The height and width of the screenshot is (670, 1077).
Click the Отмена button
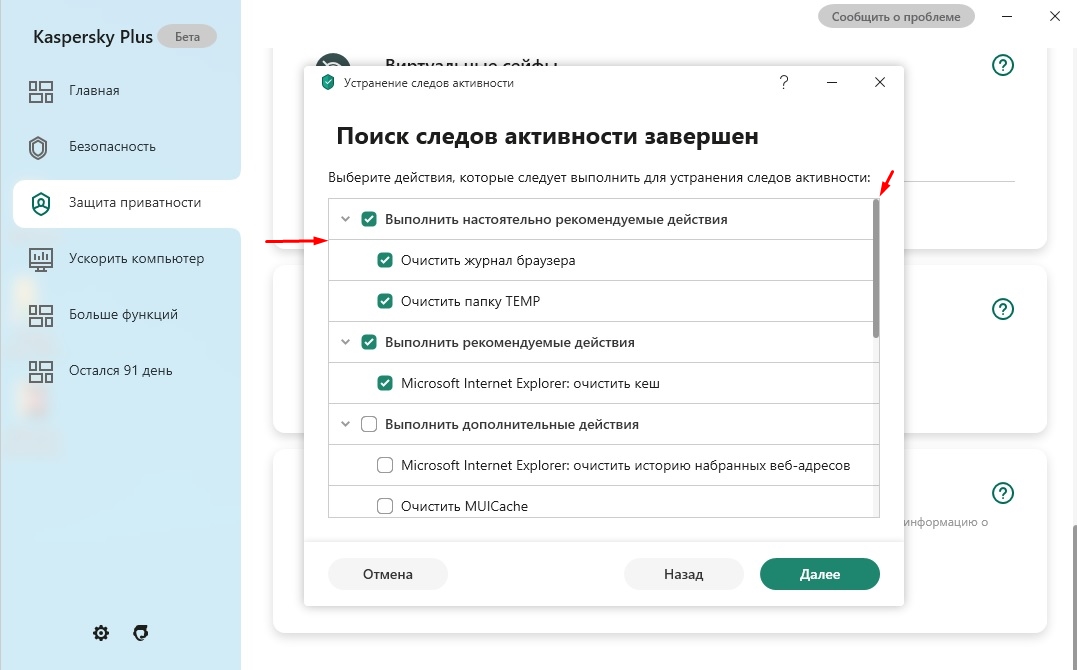[x=388, y=574]
